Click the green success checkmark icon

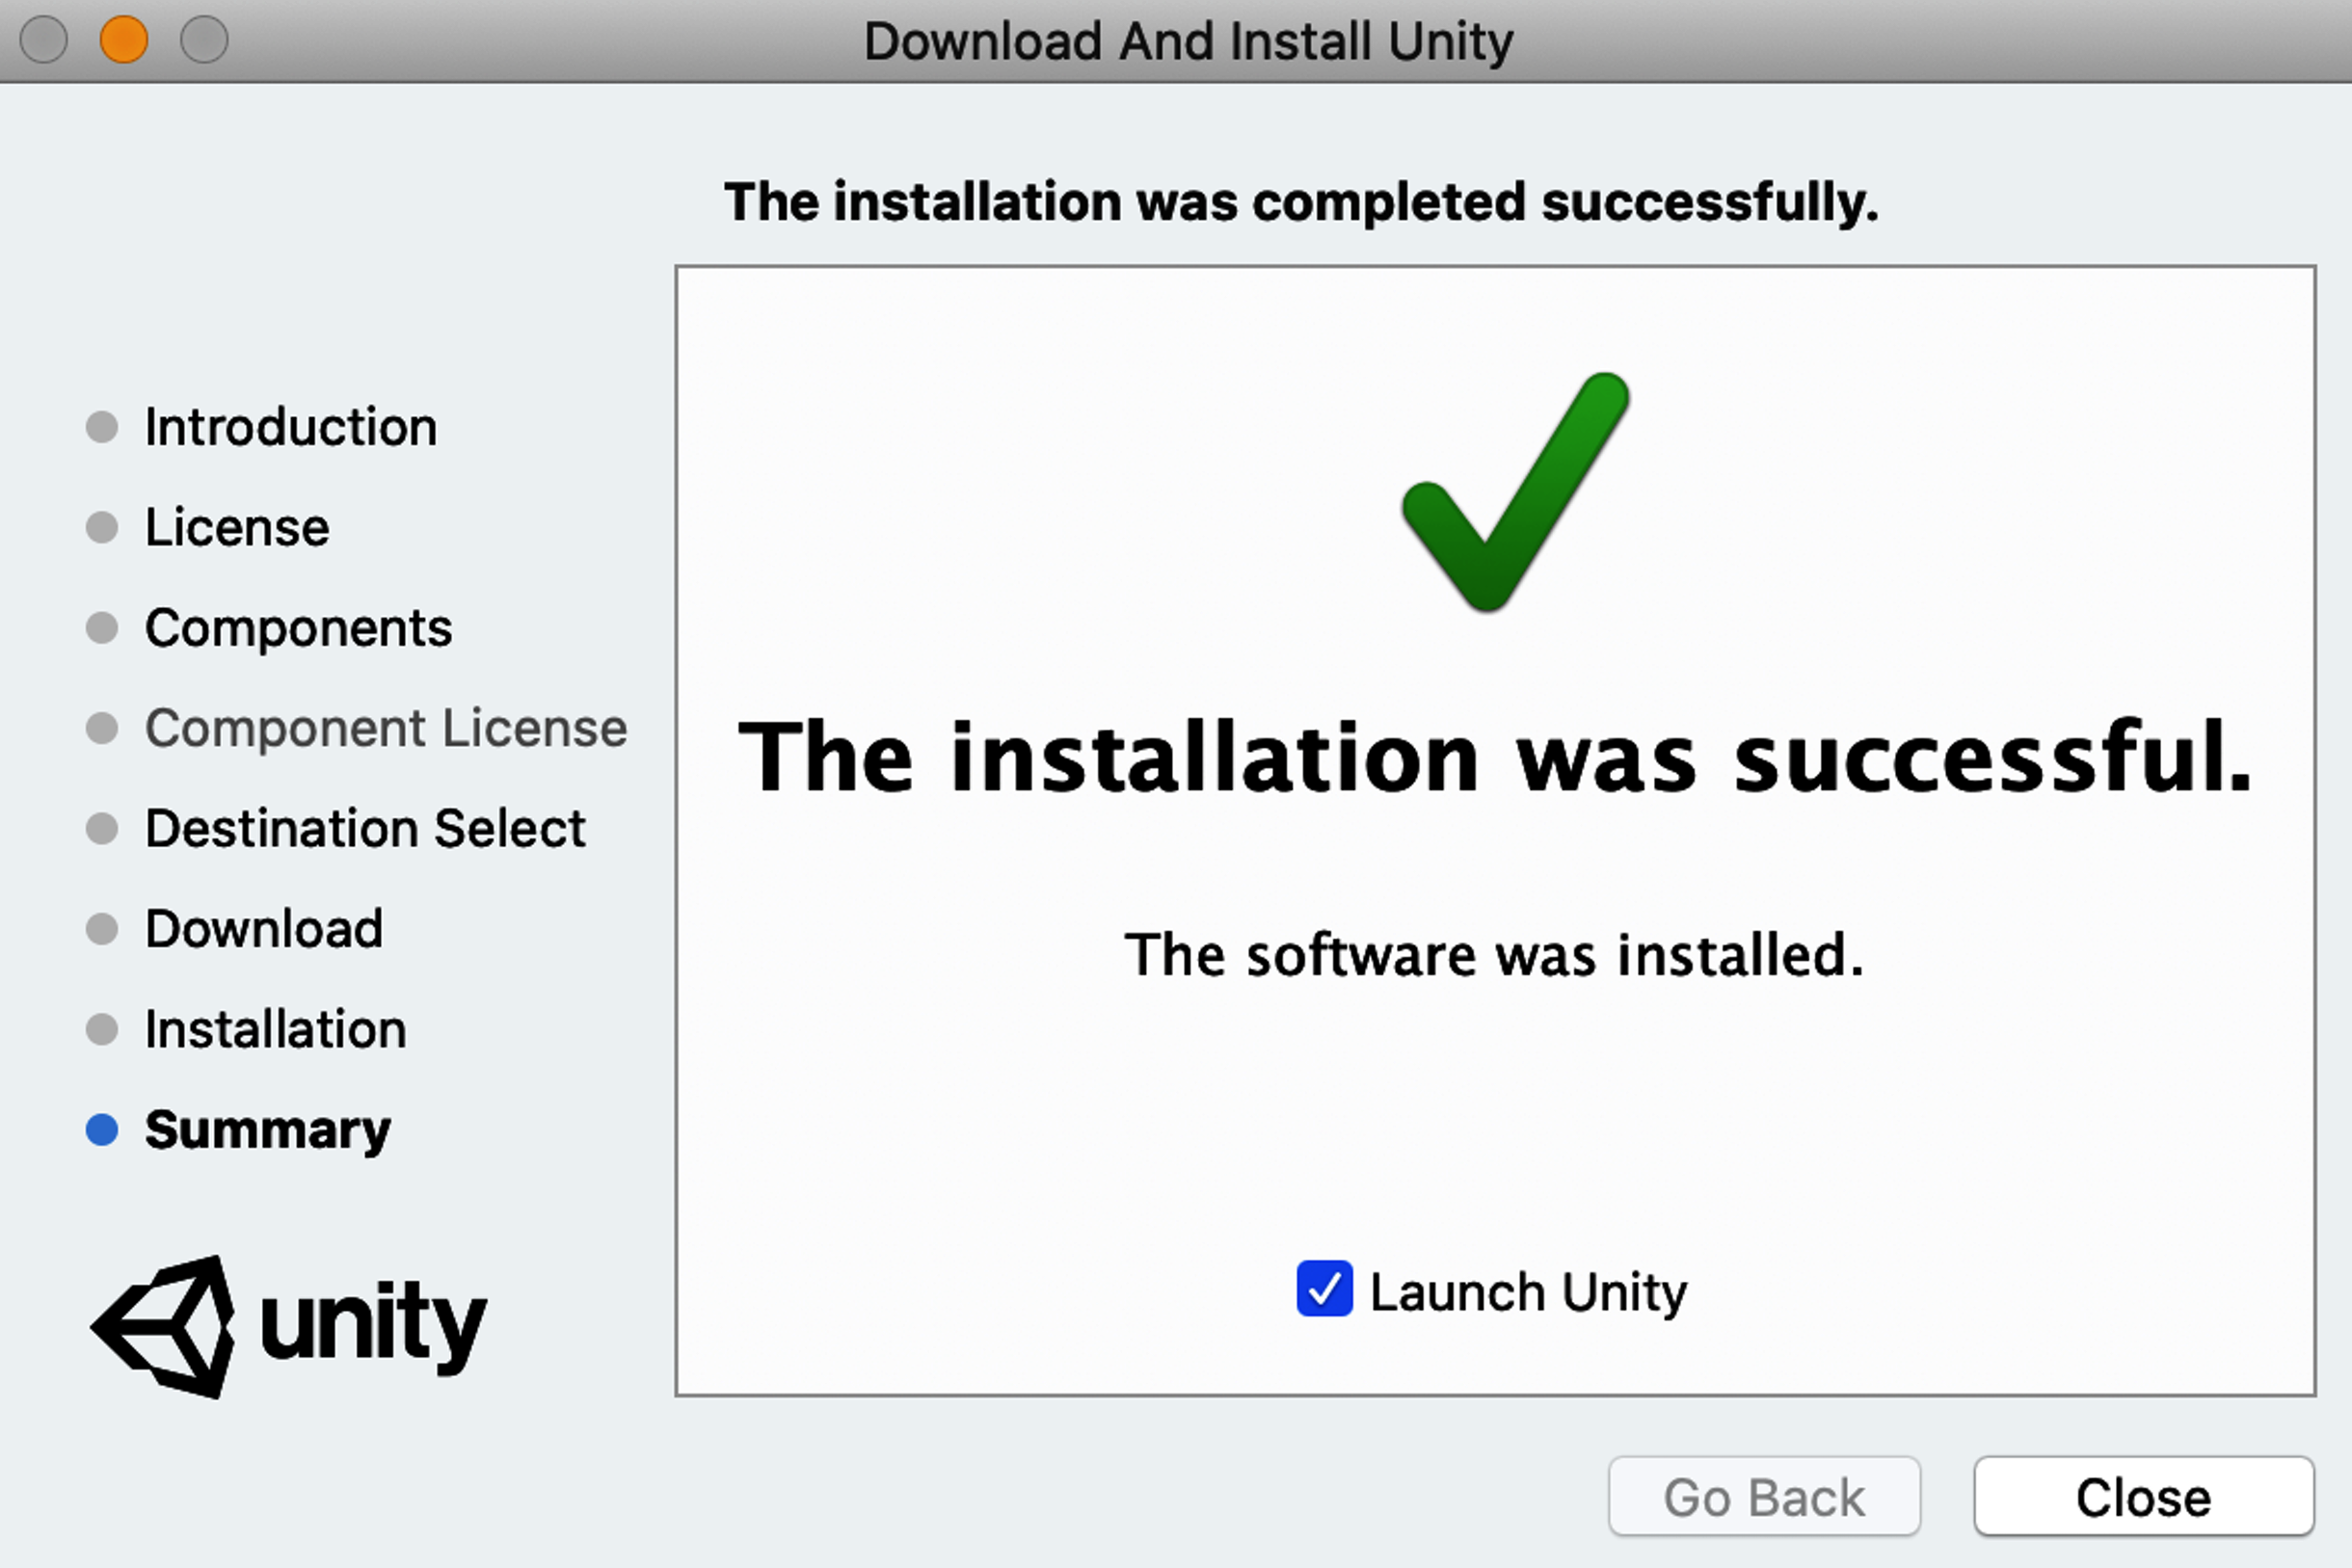(x=1516, y=491)
